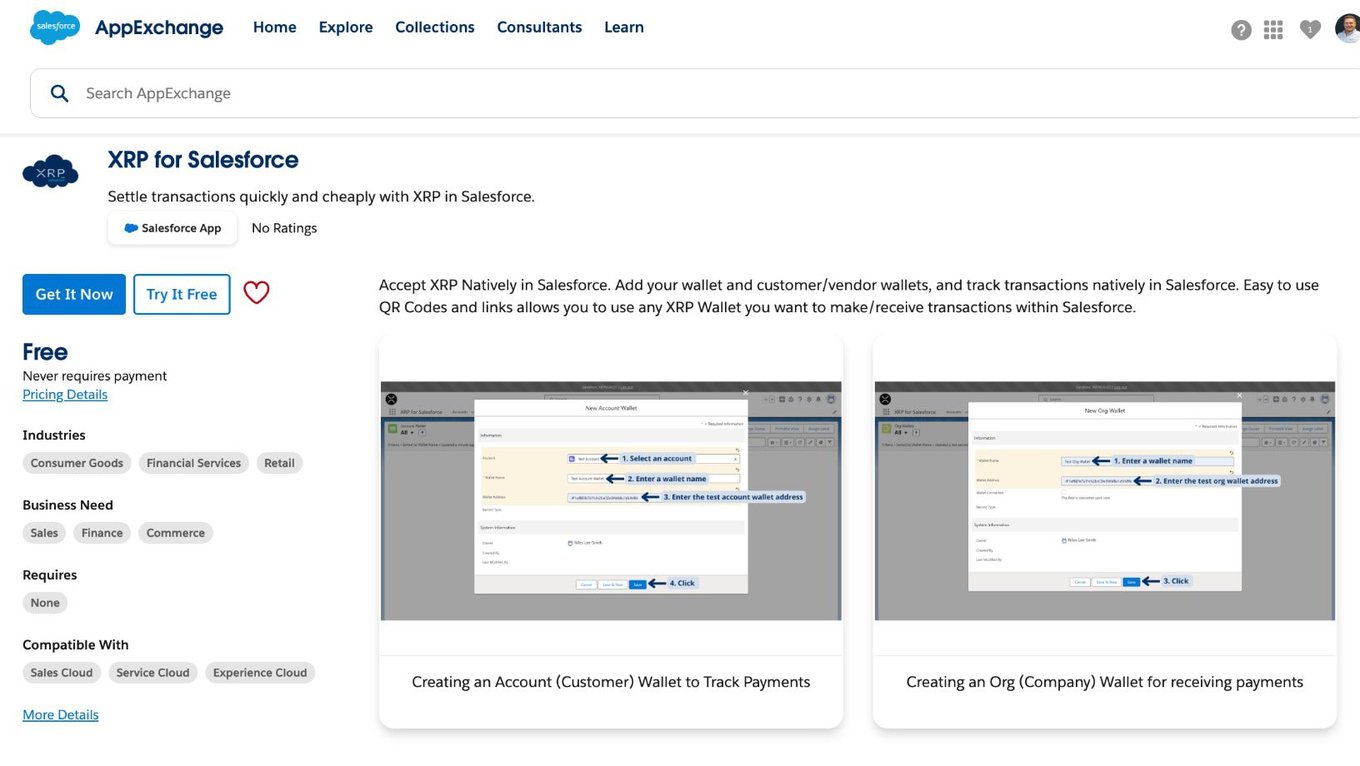Click the XRP for Salesforce heading

point(203,160)
